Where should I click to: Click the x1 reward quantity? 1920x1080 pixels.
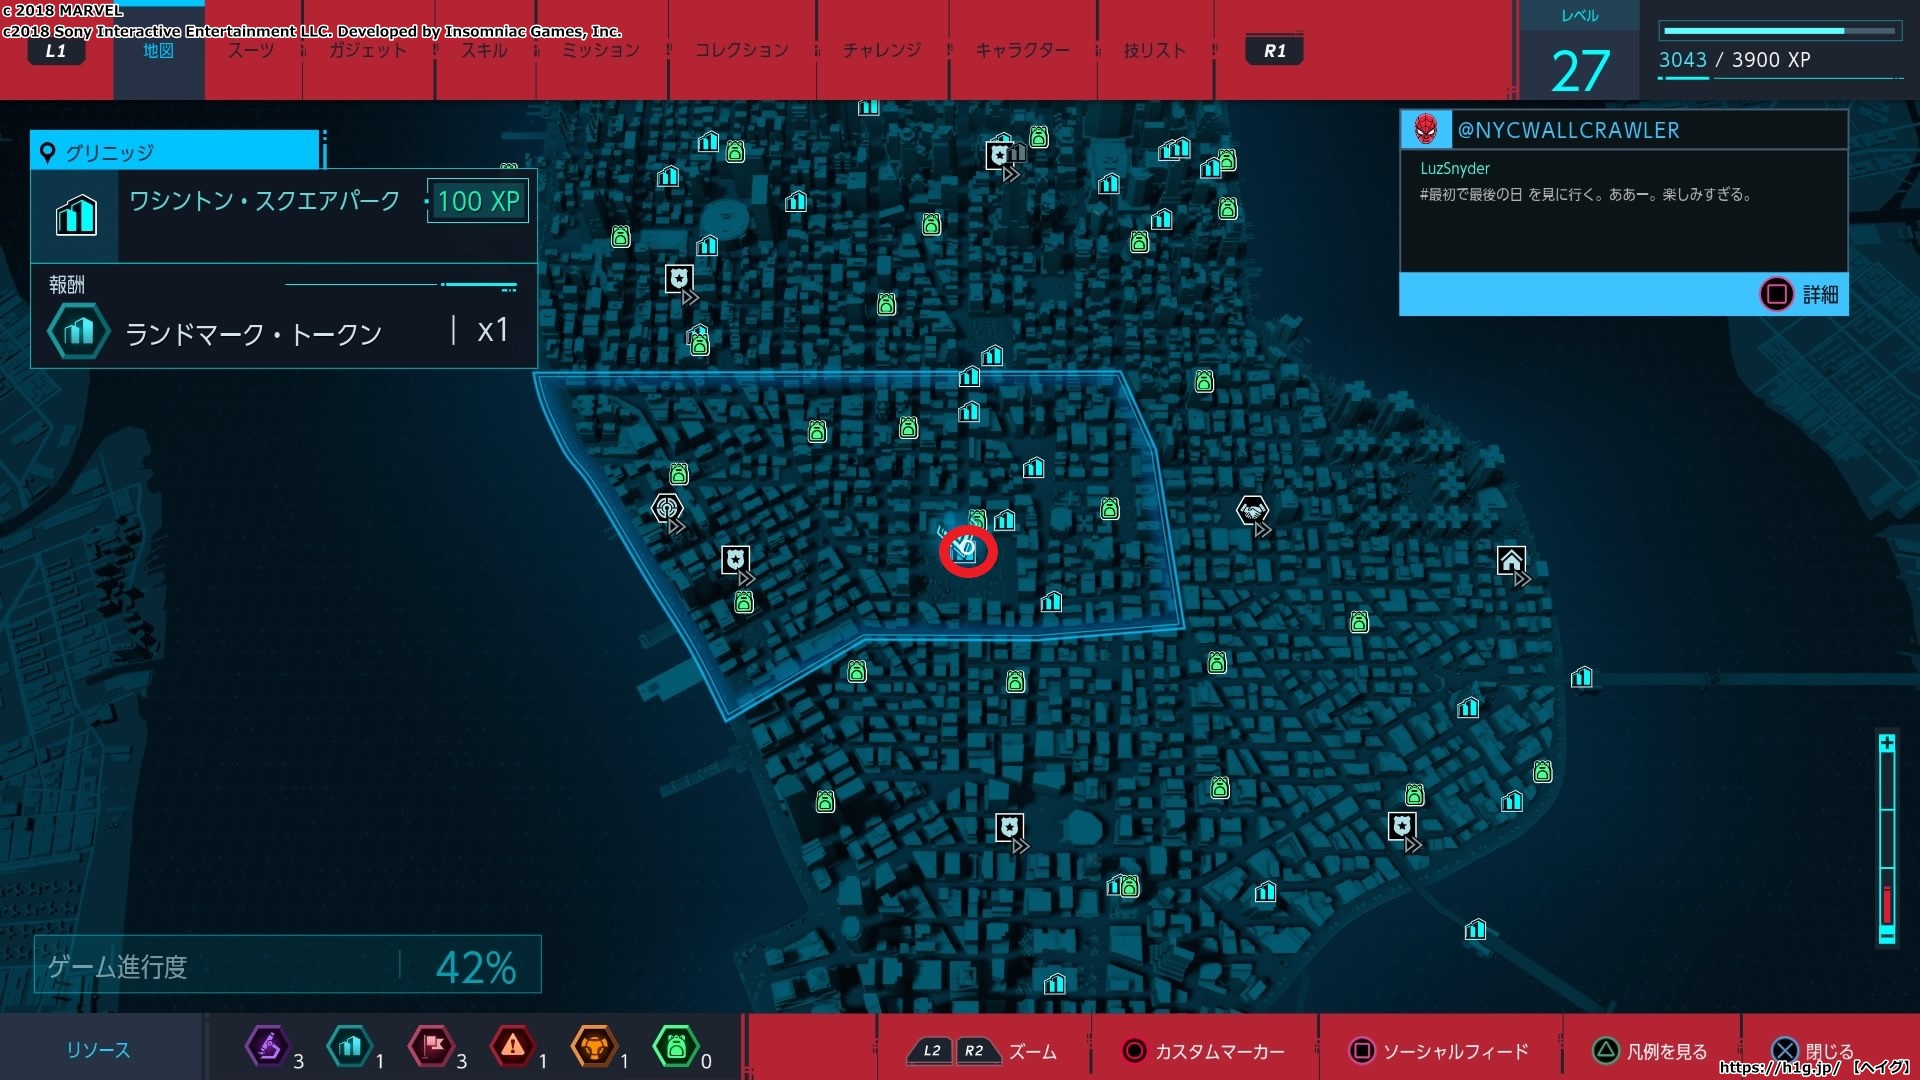(x=492, y=330)
